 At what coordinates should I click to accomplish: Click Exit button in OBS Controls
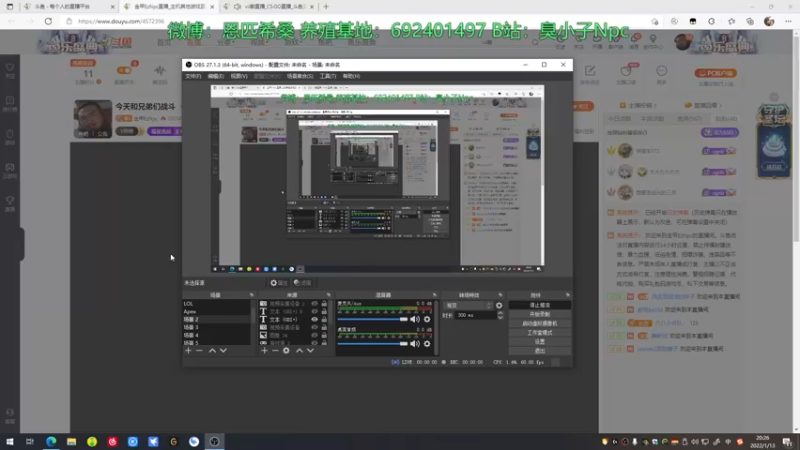[540, 351]
